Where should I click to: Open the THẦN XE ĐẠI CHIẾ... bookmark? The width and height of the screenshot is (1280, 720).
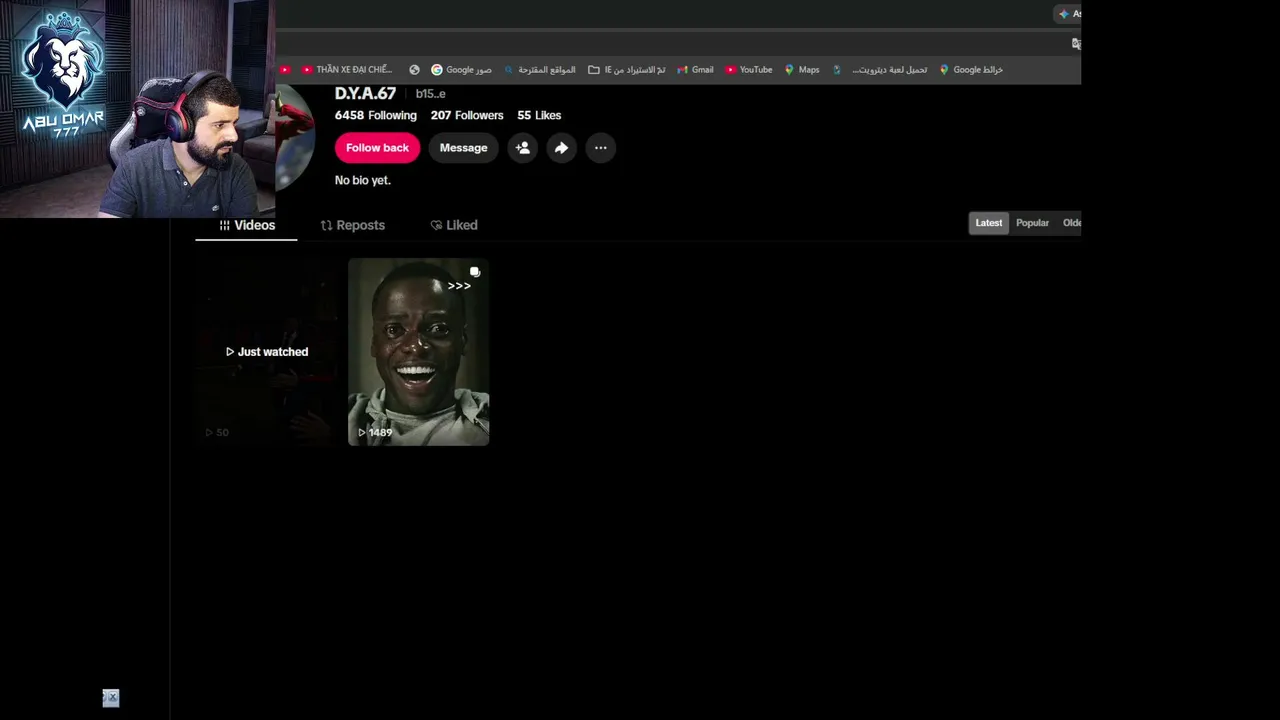click(346, 70)
